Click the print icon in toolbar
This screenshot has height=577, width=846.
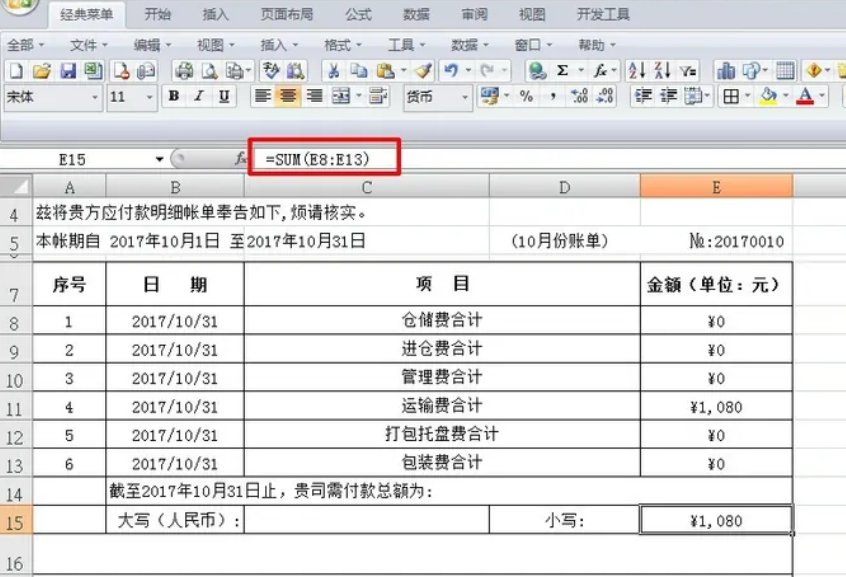click(185, 71)
